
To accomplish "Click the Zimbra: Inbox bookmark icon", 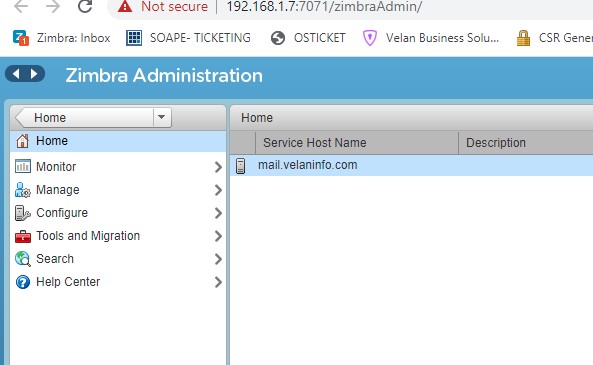I will pos(20,38).
